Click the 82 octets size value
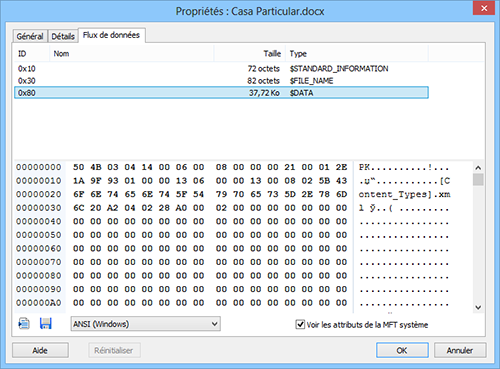 click(263, 81)
